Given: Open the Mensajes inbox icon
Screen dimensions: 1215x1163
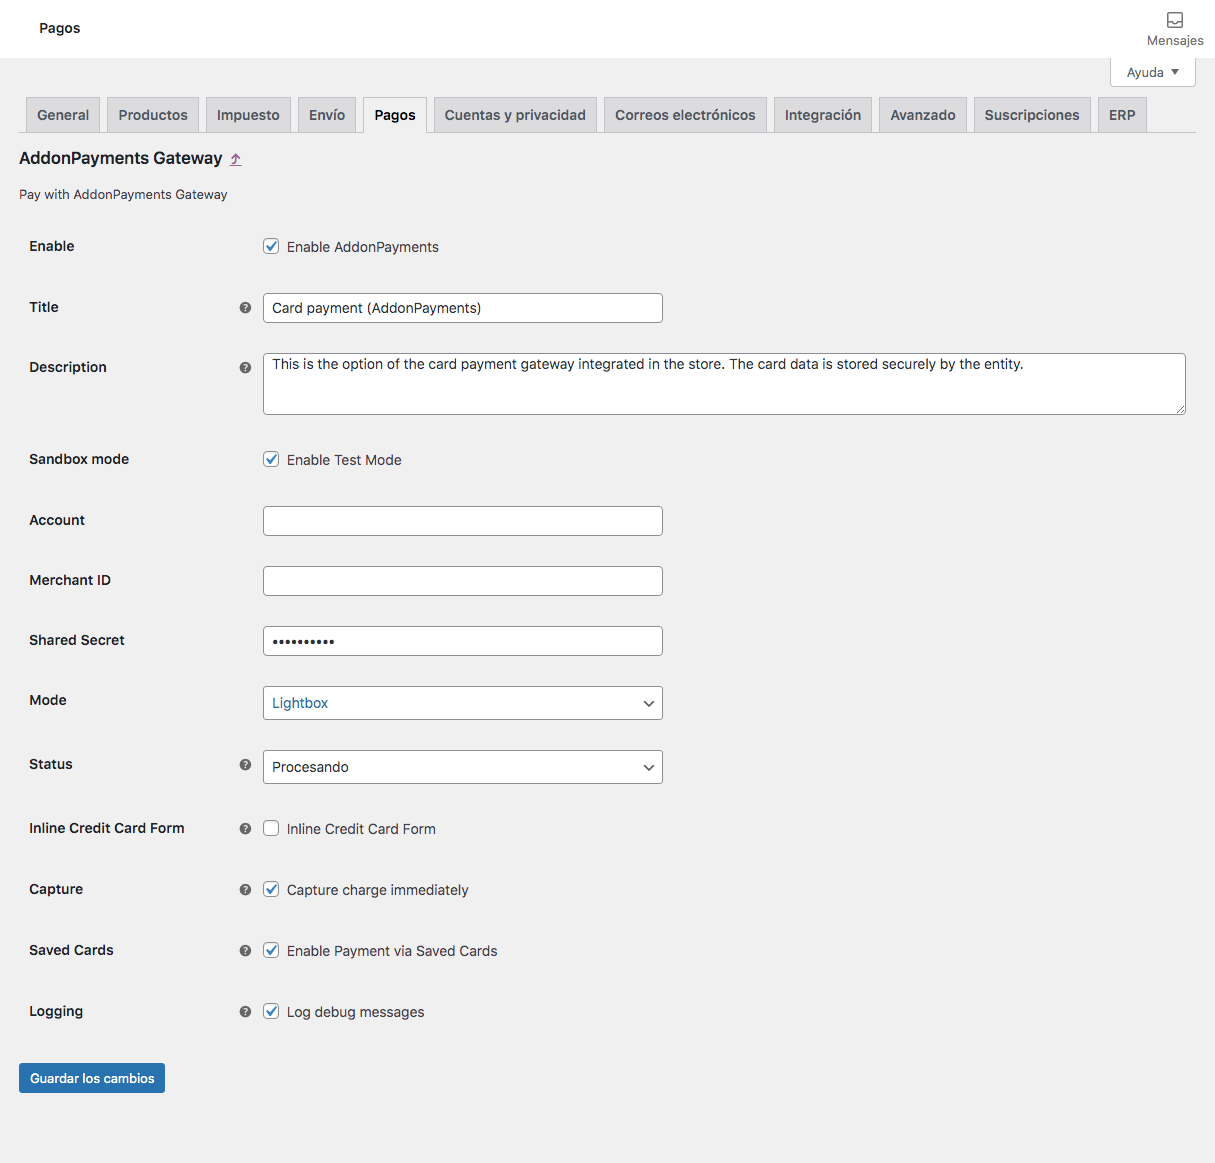Looking at the screenshot, I should click(1175, 21).
